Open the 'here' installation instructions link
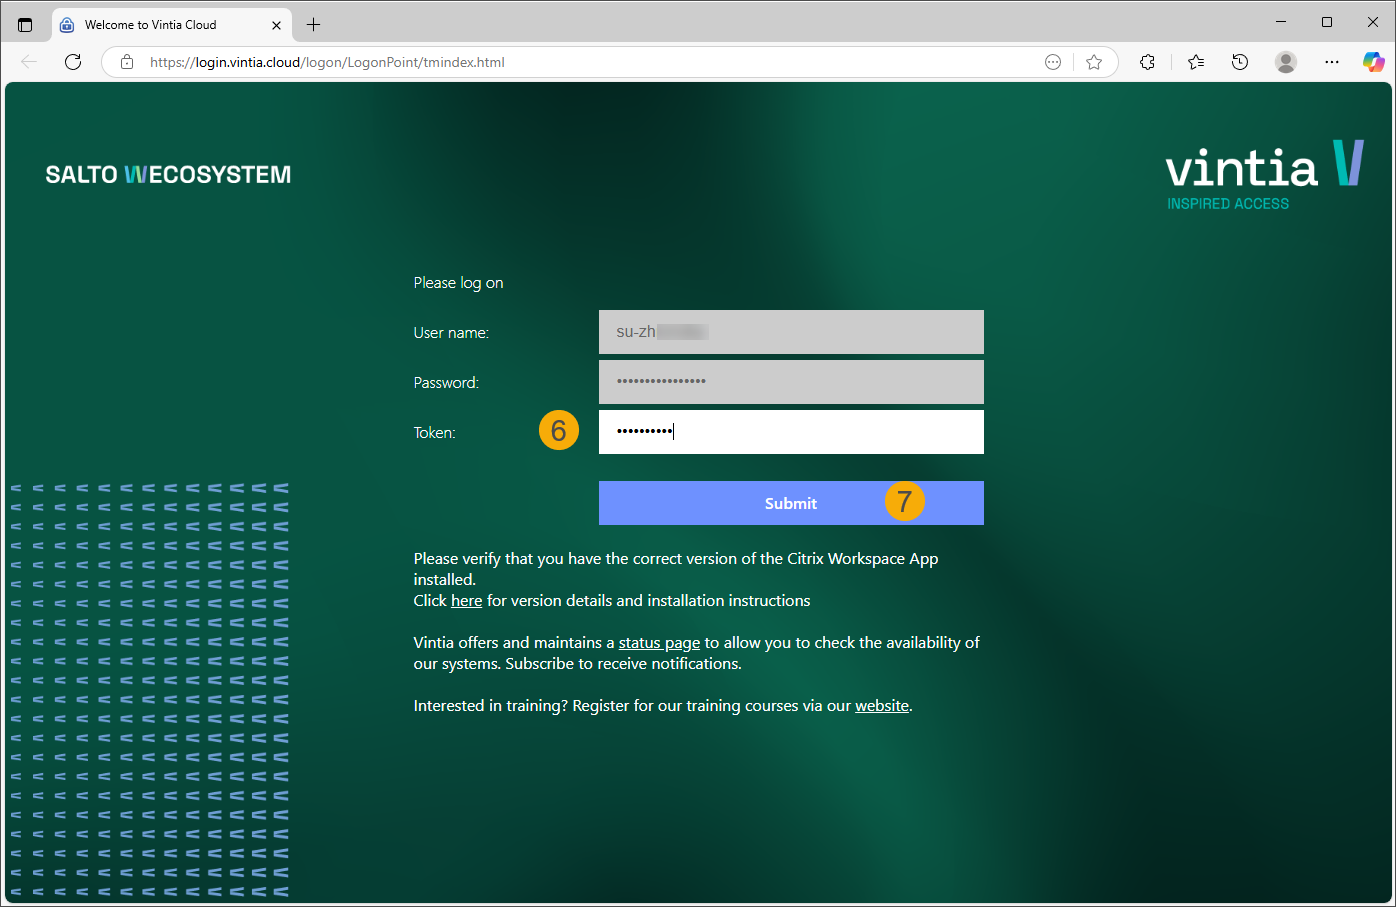 click(x=466, y=601)
